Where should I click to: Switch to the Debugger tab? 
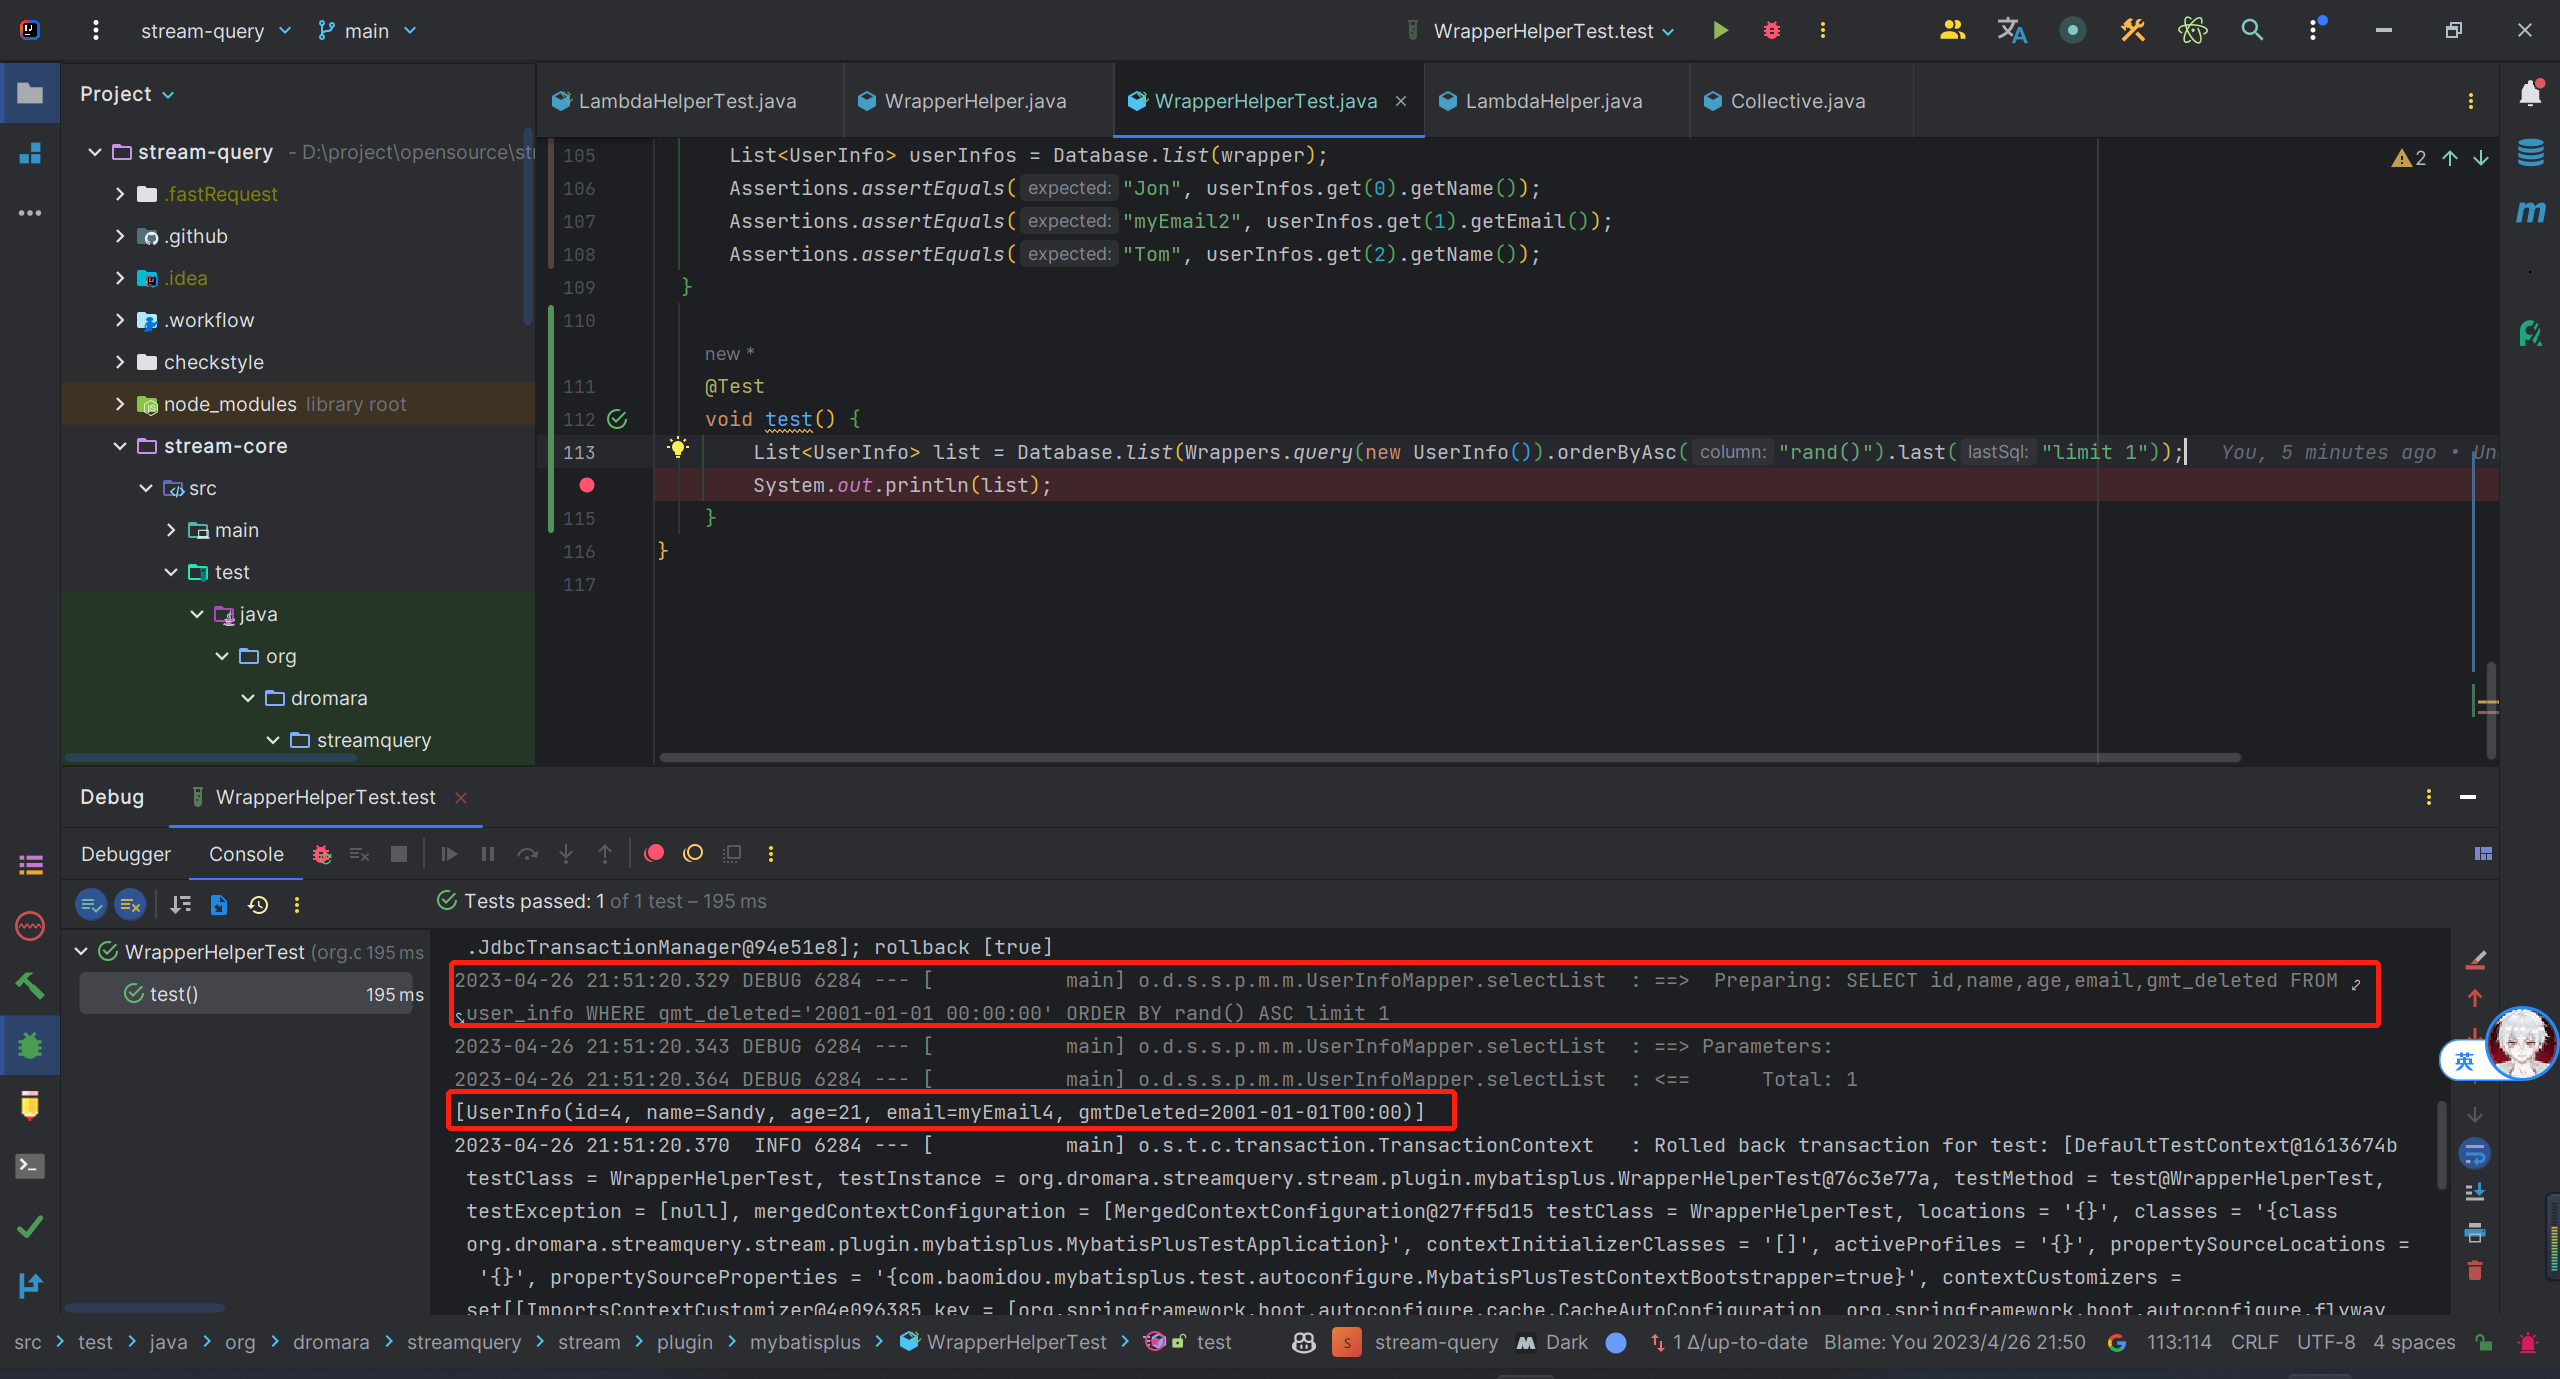pos(126,854)
